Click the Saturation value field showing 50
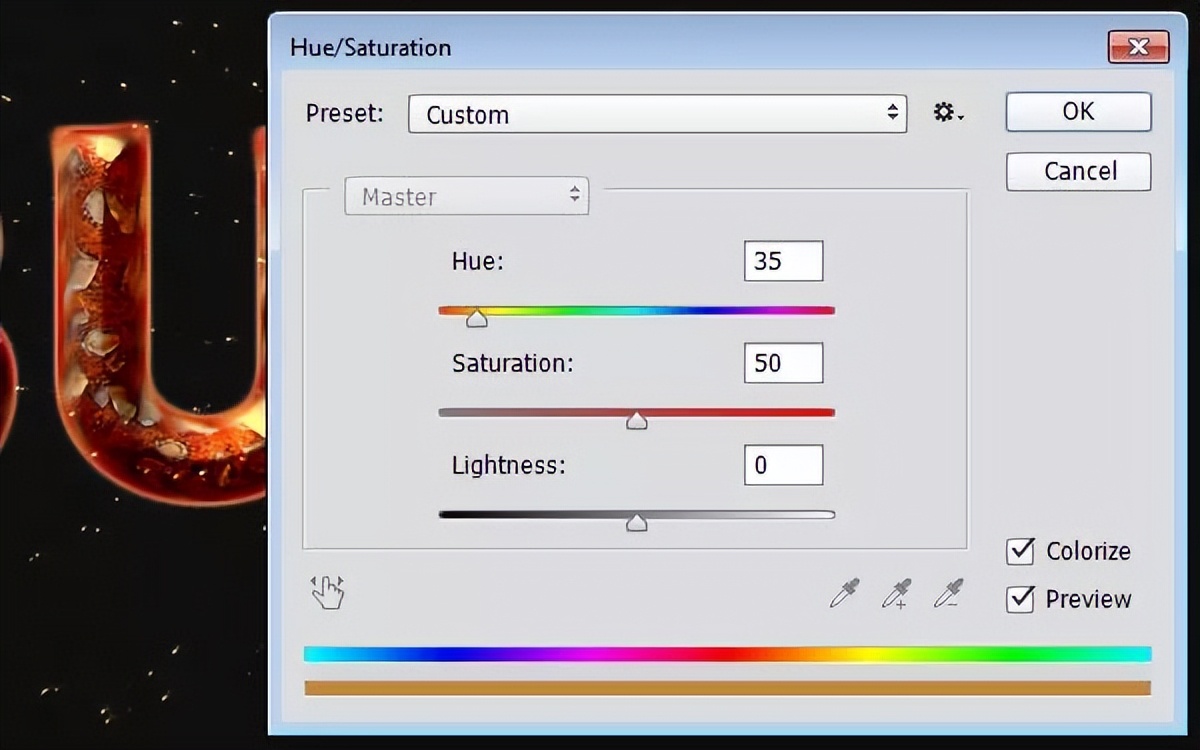This screenshot has height=750, width=1200. tap(783, 363)
